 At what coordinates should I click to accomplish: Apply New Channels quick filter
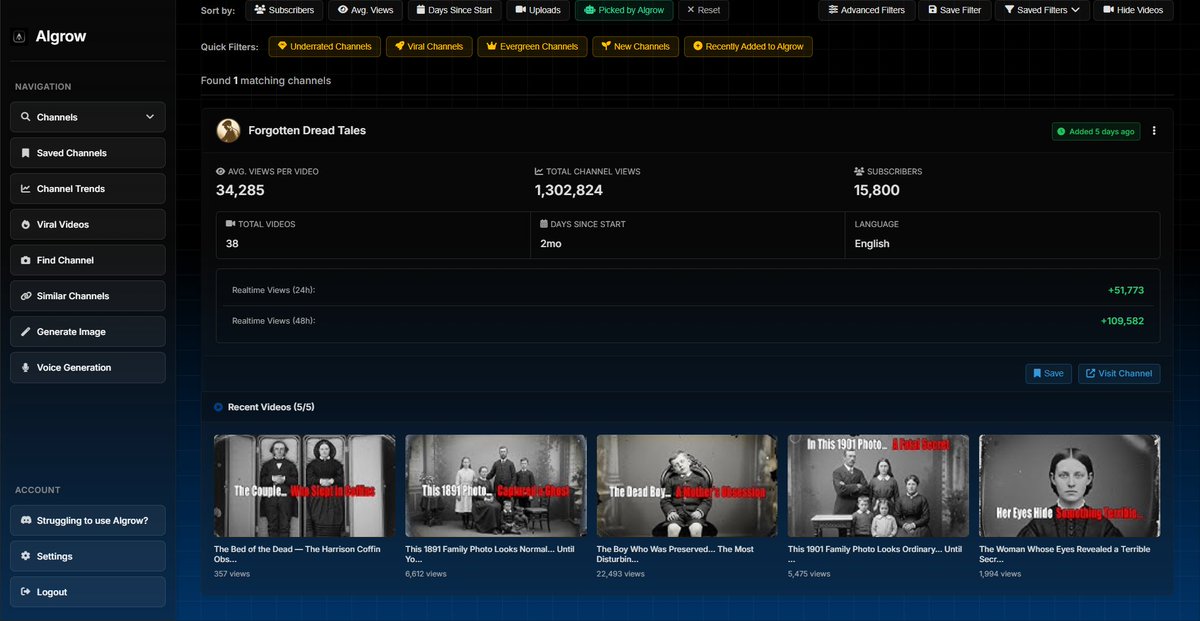[x=636, y=46]
